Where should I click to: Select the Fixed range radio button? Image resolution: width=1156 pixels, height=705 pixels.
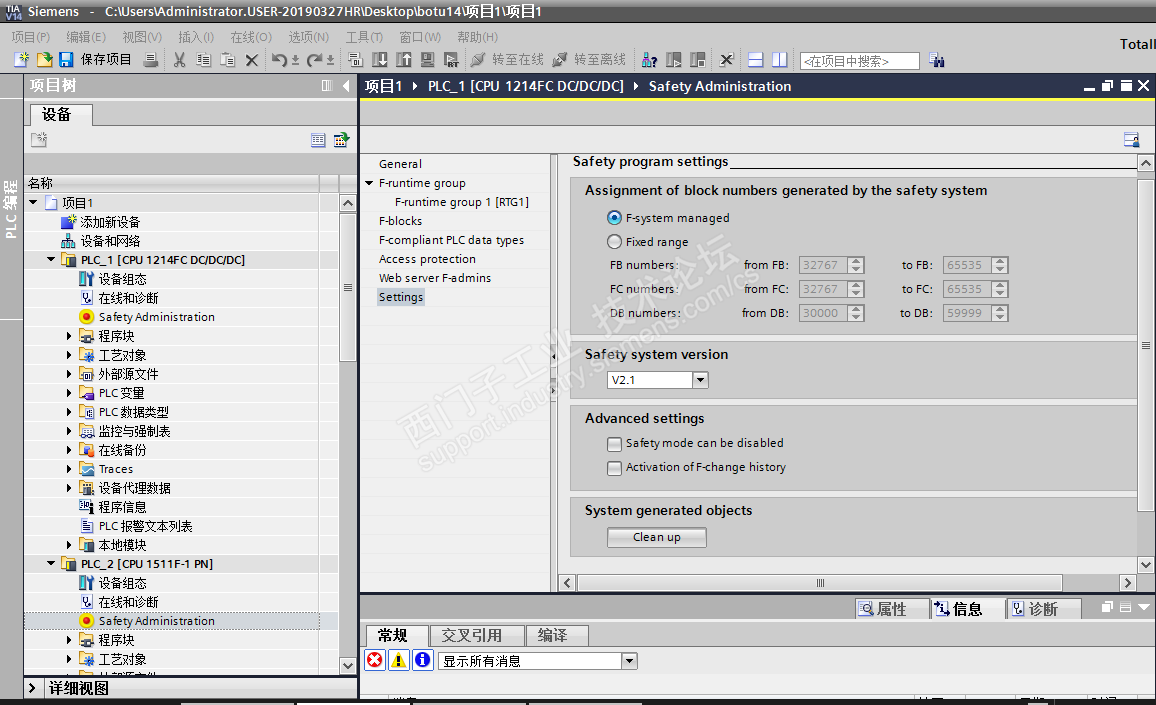(x=614, y=242)
